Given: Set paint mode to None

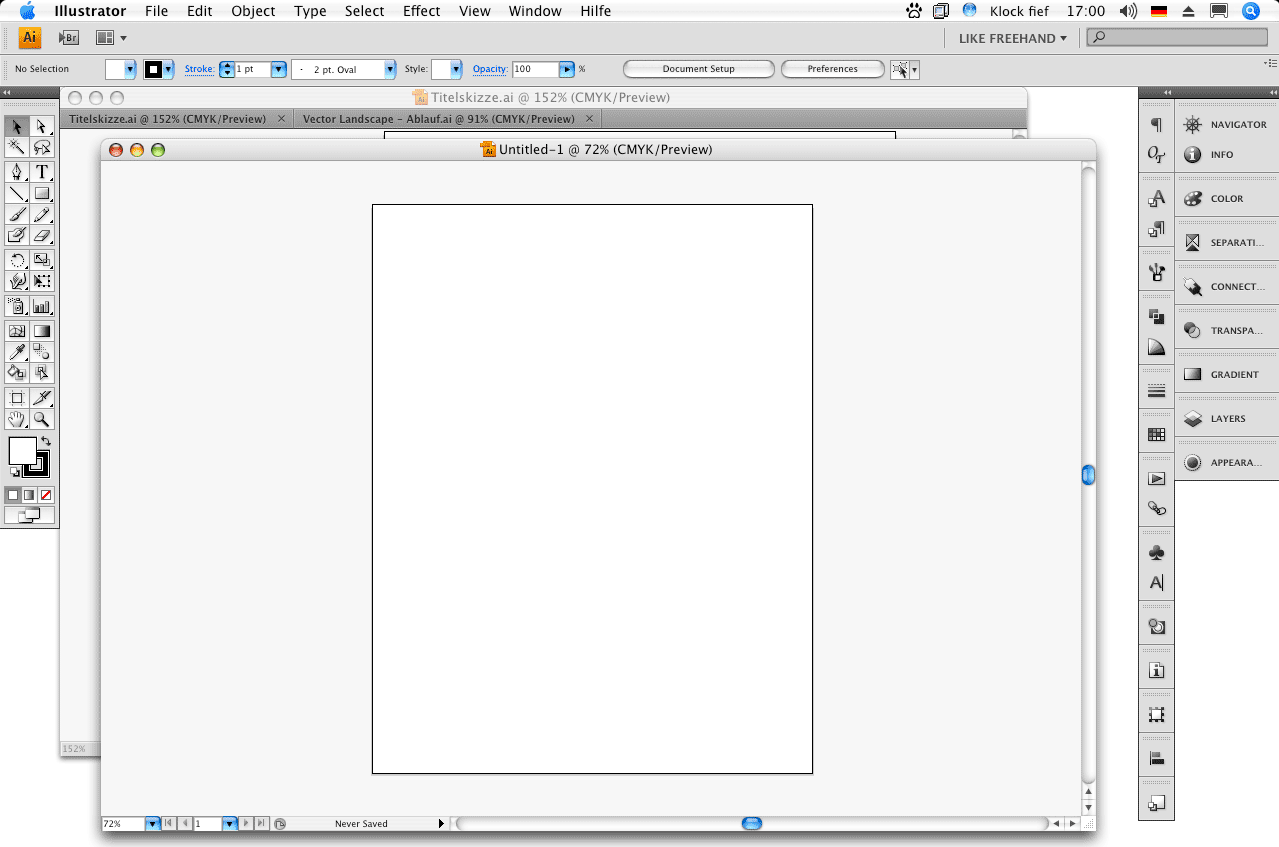Looking at the screenshot, I should coord(46,495).
